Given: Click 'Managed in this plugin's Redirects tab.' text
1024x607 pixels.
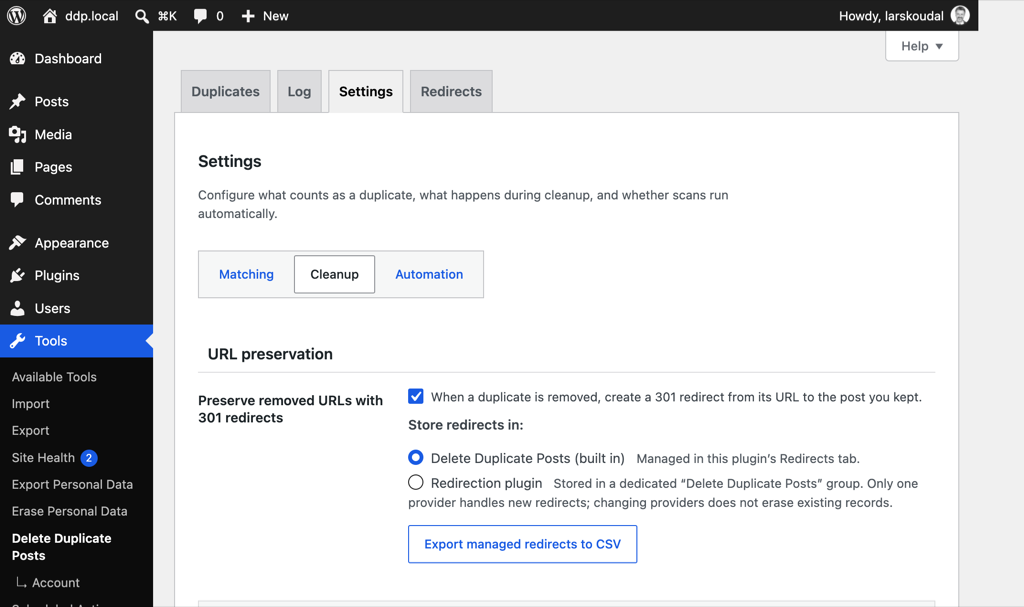Looking at the screenshot, I should tap(748, 459).
